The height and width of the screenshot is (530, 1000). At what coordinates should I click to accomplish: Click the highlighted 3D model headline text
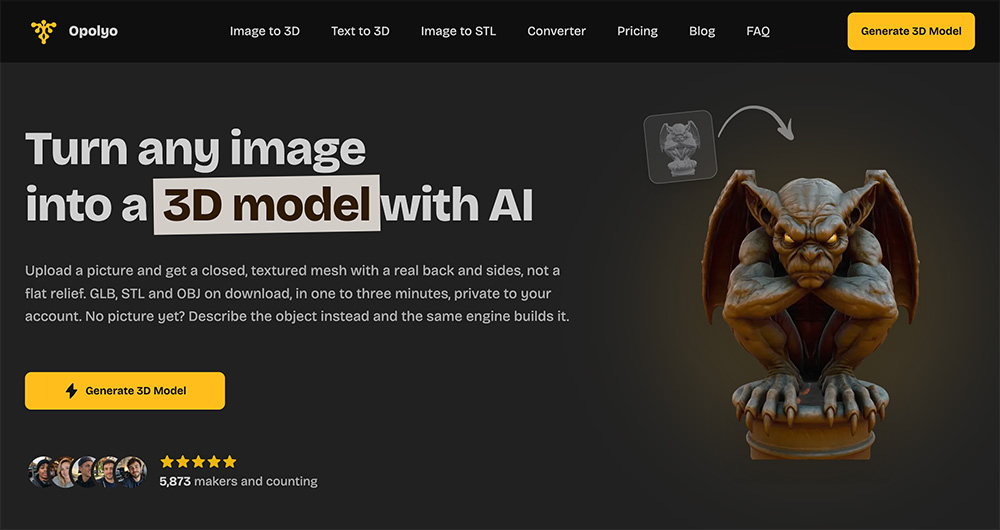pyautogui.click(x=267, y=205)
